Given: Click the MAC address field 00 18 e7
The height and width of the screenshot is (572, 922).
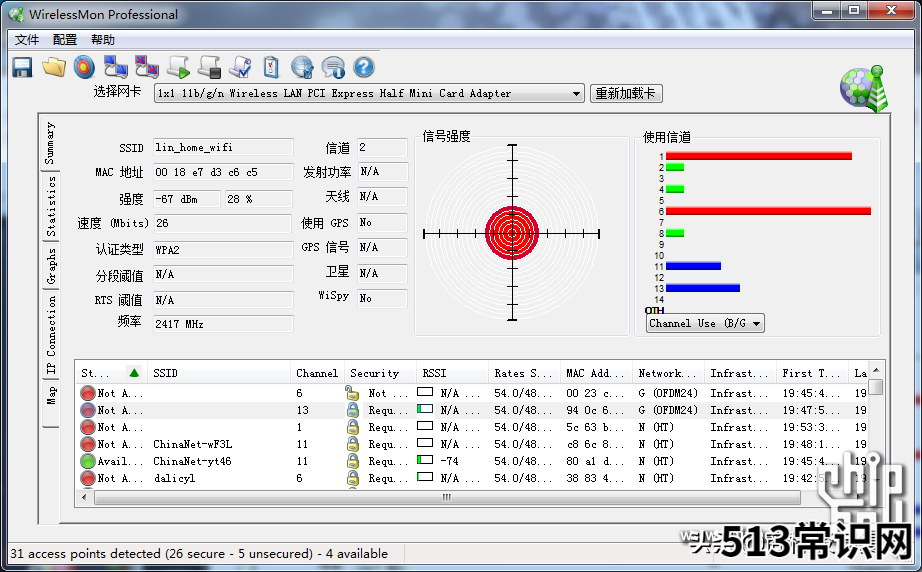Looking at the screenshot, I should [x=223, y=172].
